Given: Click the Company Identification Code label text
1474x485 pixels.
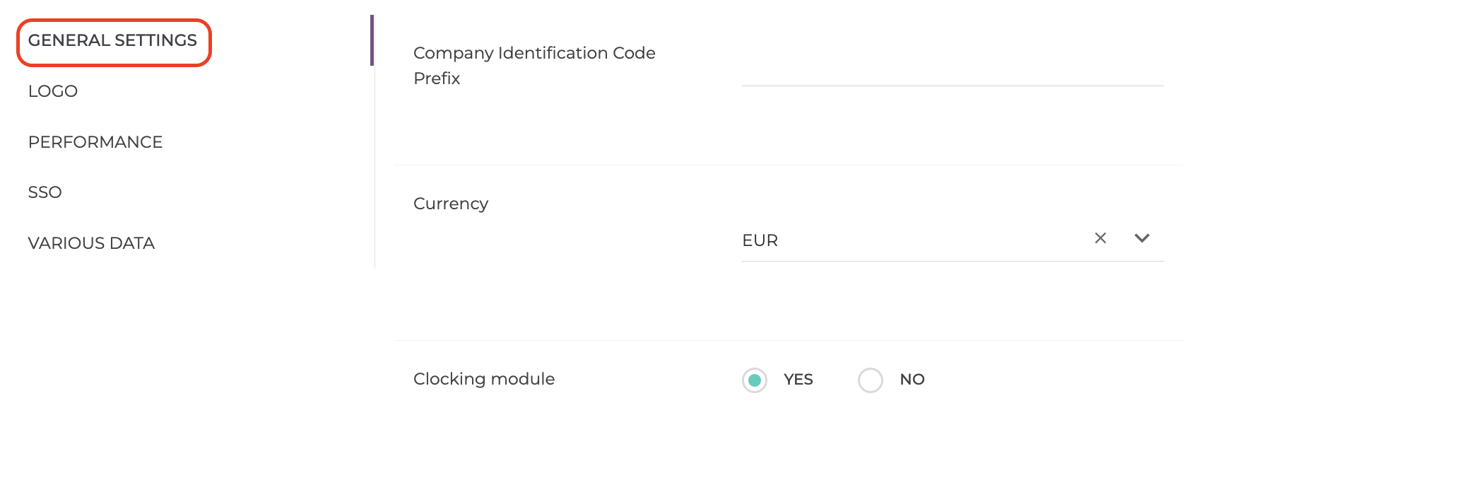Looking at the screenshot, I should coord(534,53).
